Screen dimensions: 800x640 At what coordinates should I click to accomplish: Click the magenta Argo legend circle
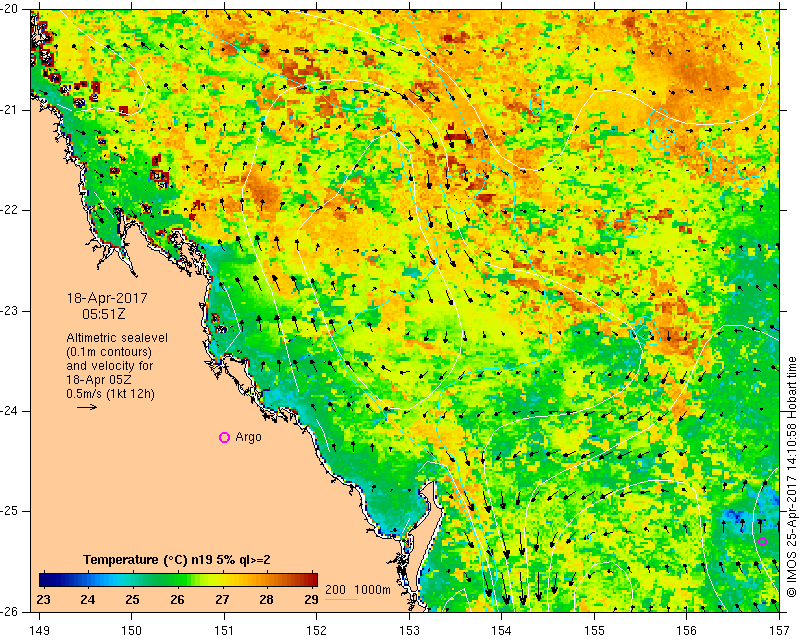pyautogui.click(x=224, y=437)
